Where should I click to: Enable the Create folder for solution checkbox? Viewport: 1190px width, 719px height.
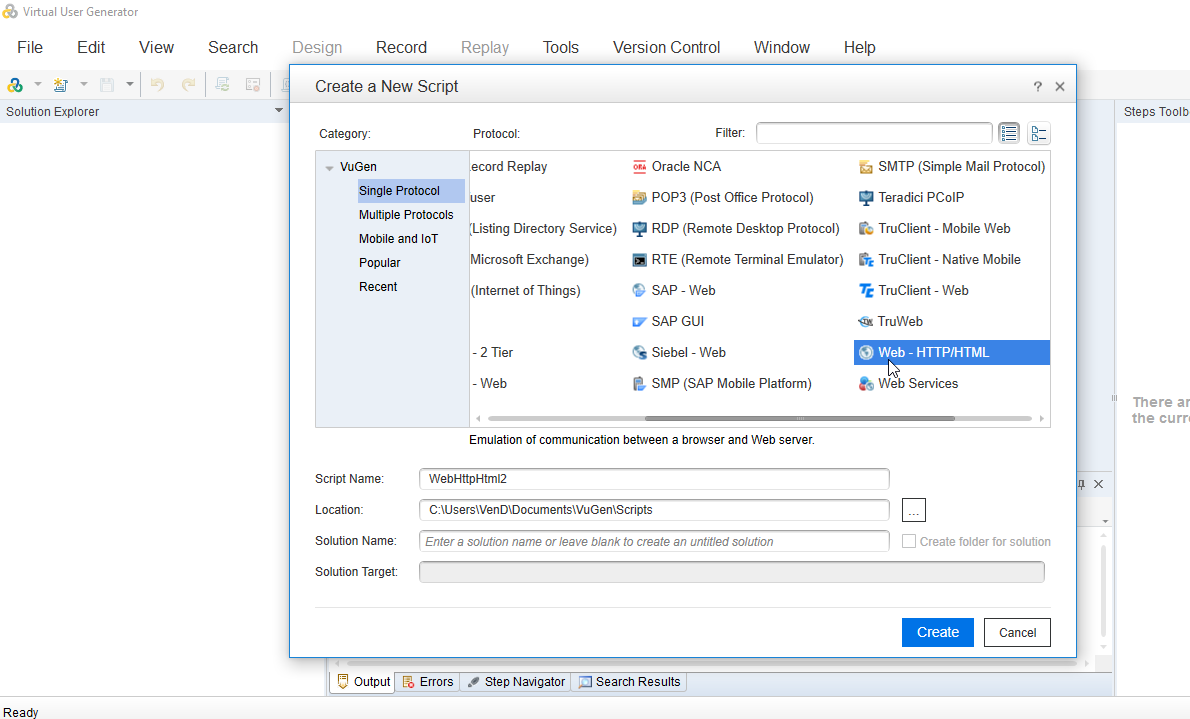click(908, 541)
